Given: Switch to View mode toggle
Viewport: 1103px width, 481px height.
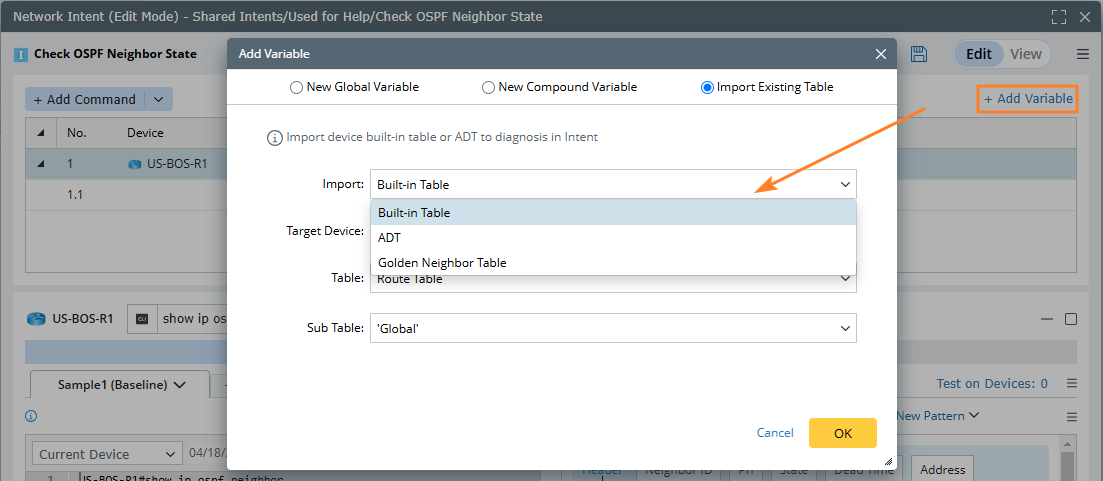Looking at the screenshot, I should (x=1026, y=54).
